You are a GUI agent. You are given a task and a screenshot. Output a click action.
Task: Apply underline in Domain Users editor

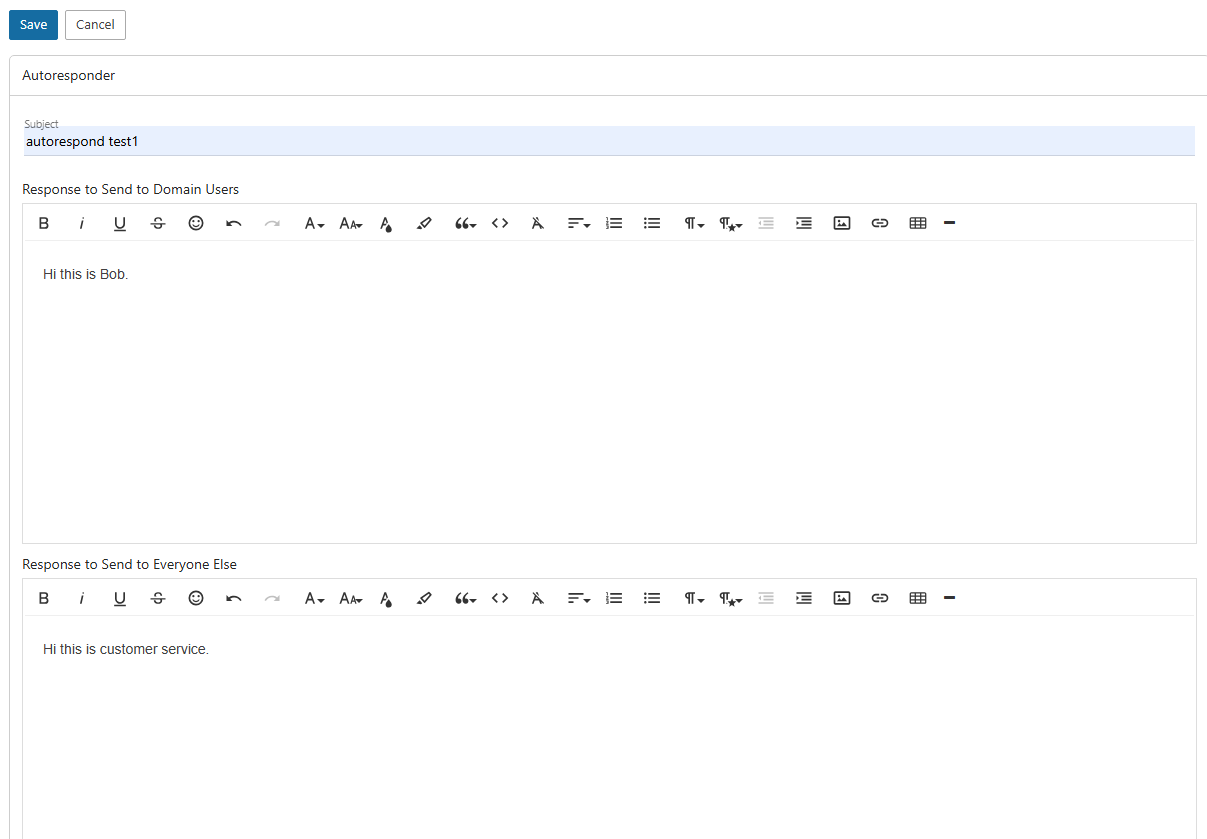[120, 223]
